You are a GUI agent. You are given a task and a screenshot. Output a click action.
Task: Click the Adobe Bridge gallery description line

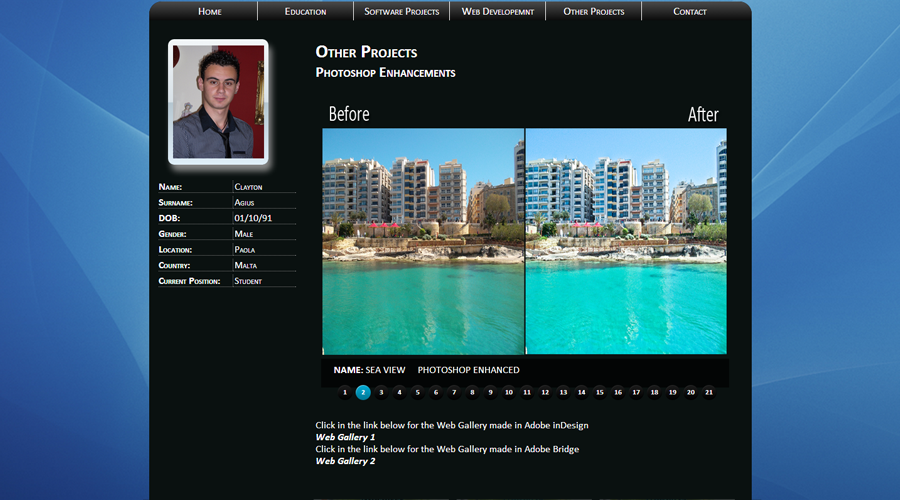tap(447, 449)
